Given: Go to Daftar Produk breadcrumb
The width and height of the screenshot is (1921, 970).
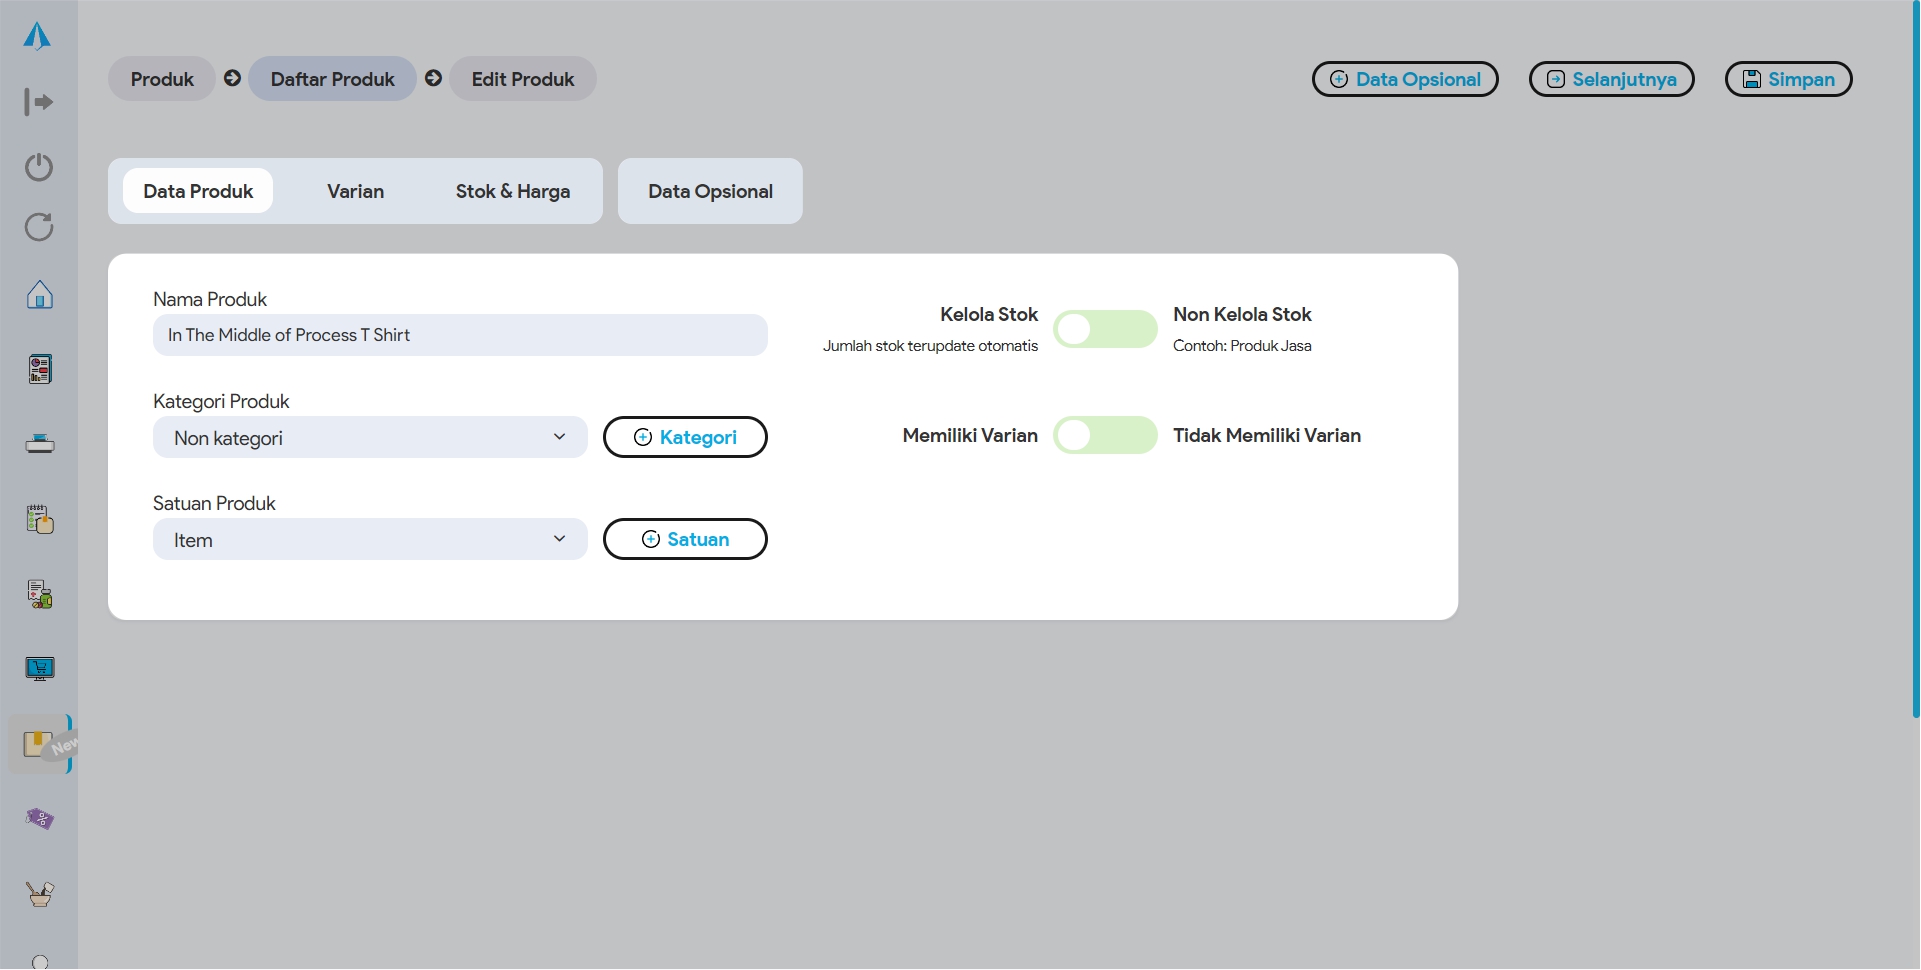Looking at the screenshot, I should pos(332,79).
